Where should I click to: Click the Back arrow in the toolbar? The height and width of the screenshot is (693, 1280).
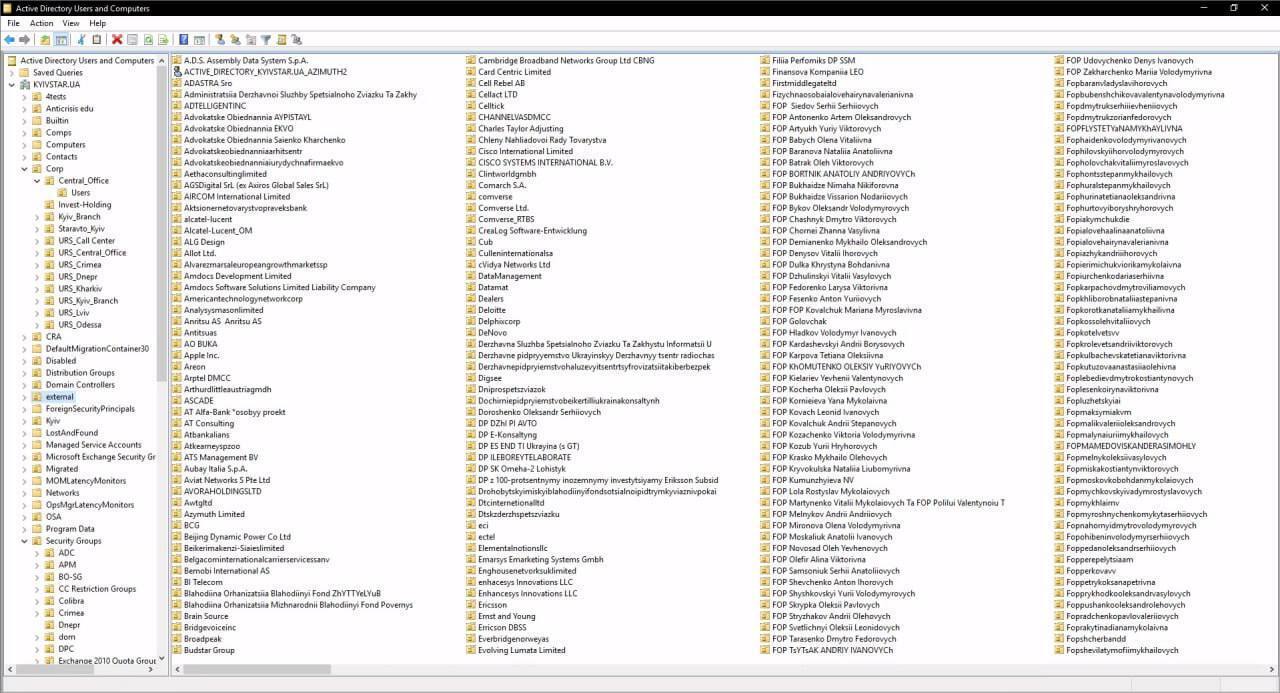10,40
